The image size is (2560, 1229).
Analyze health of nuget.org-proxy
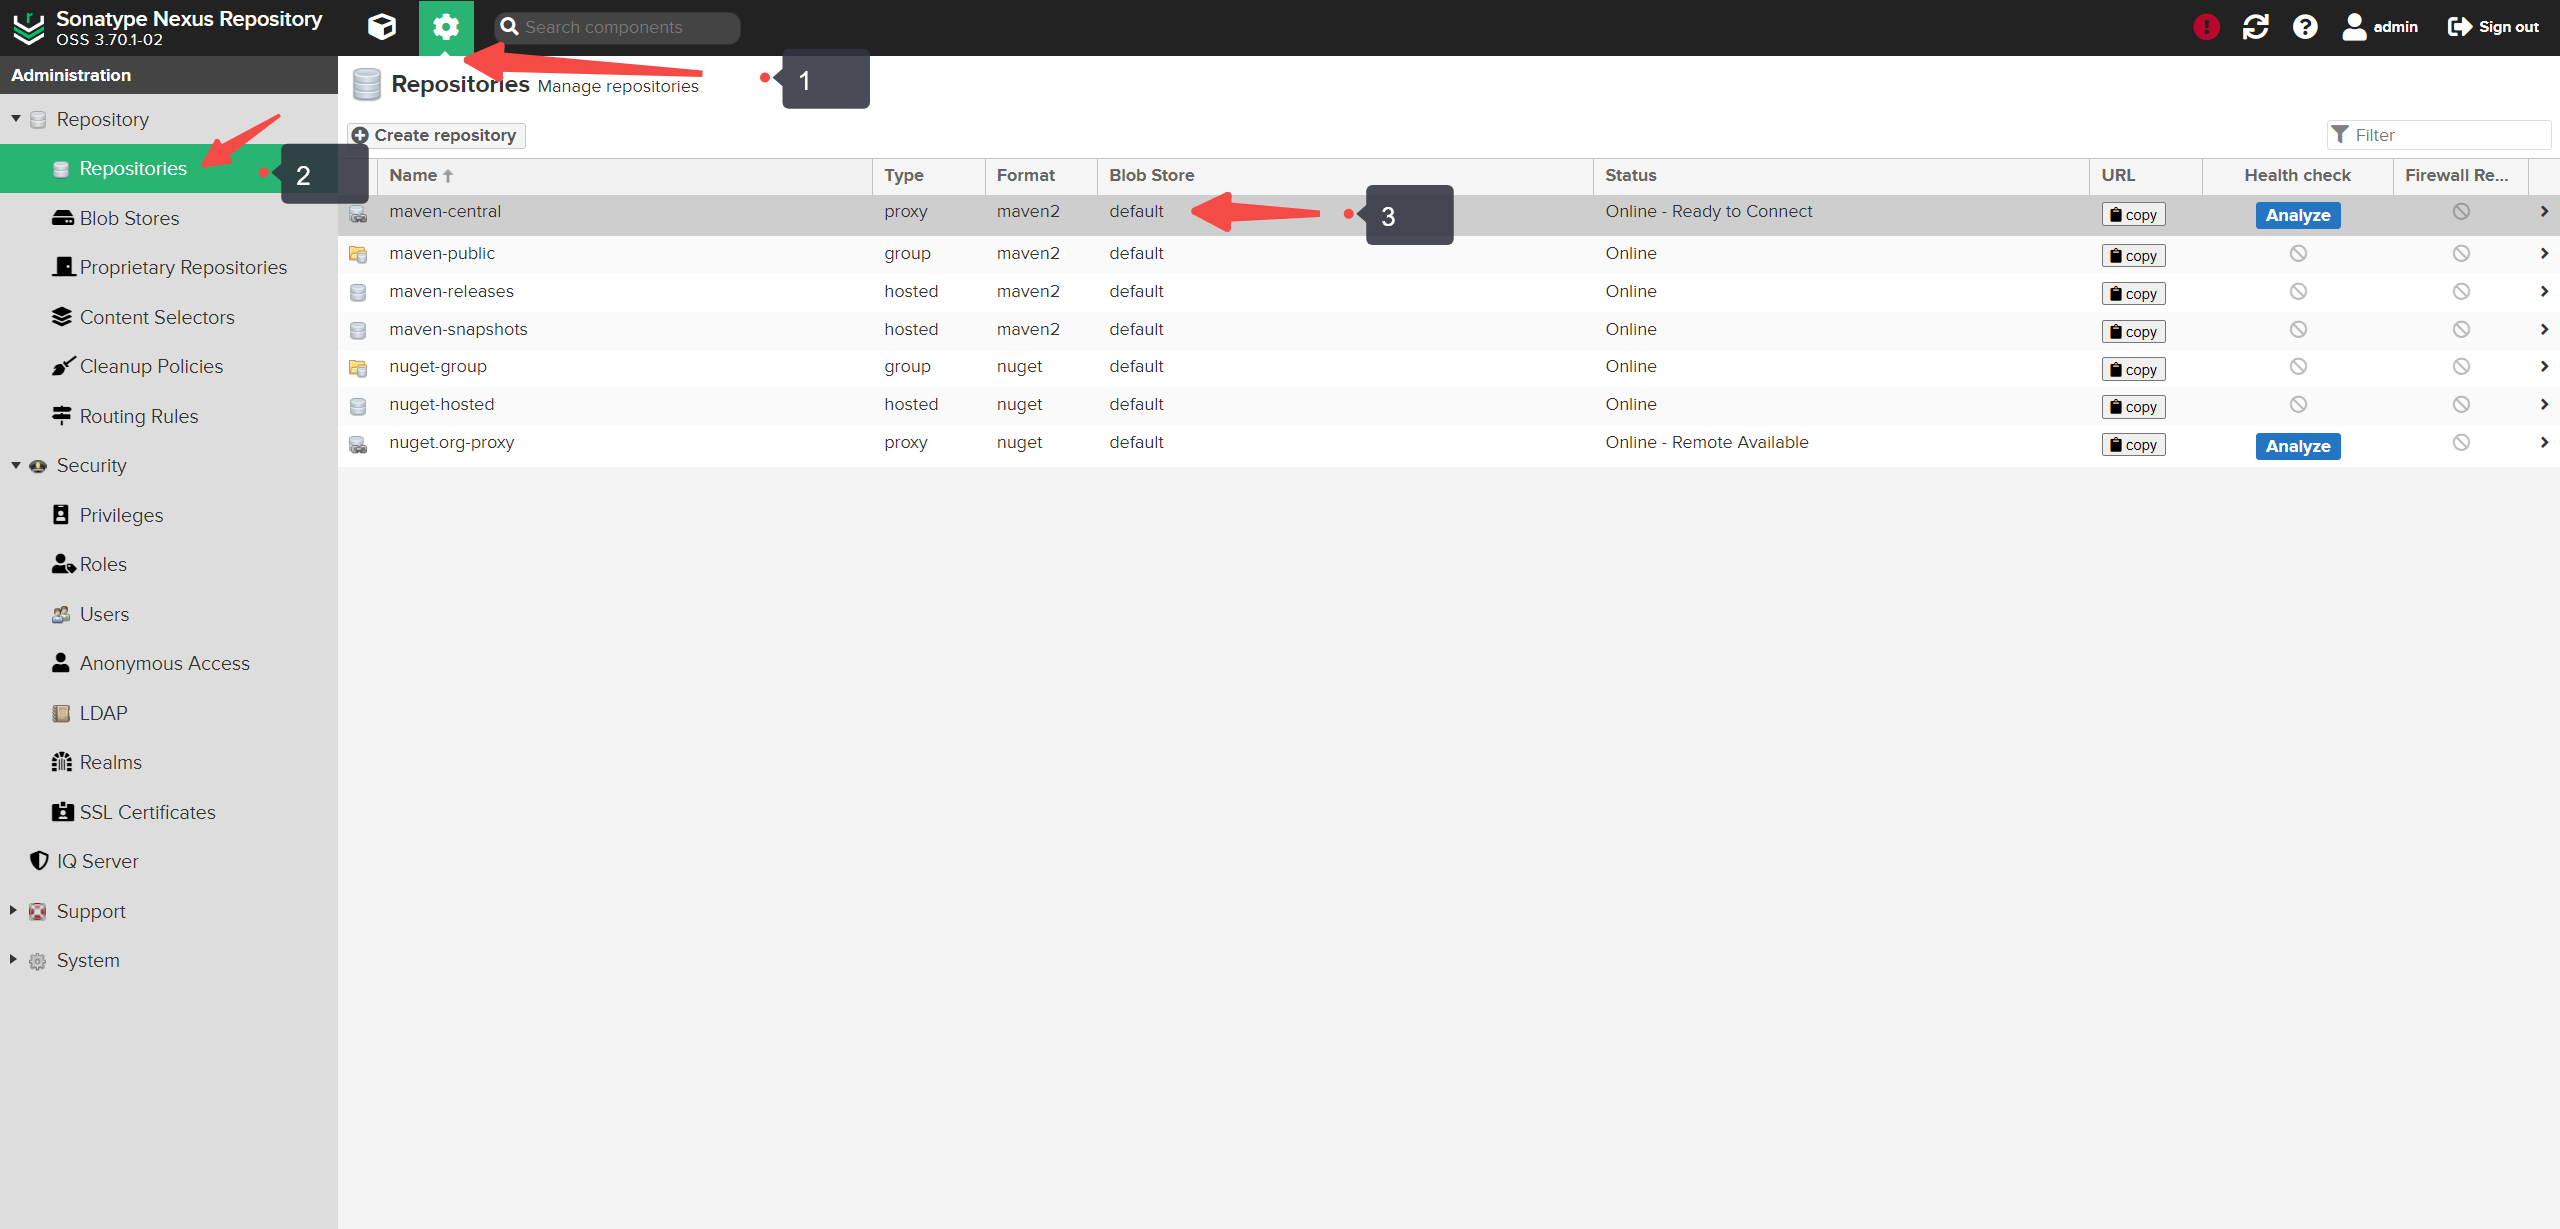tap(2297, 446)
